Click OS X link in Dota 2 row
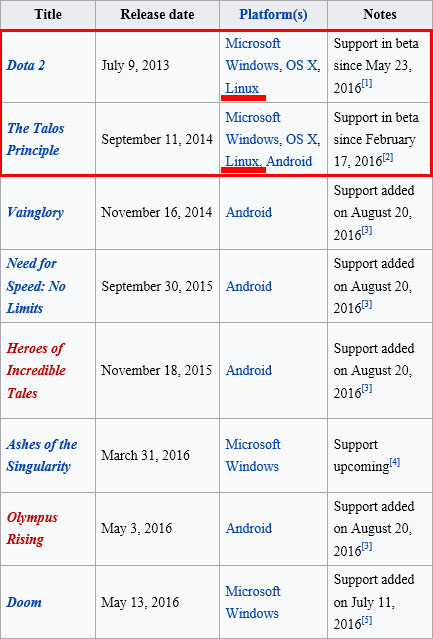 [301, 65]
